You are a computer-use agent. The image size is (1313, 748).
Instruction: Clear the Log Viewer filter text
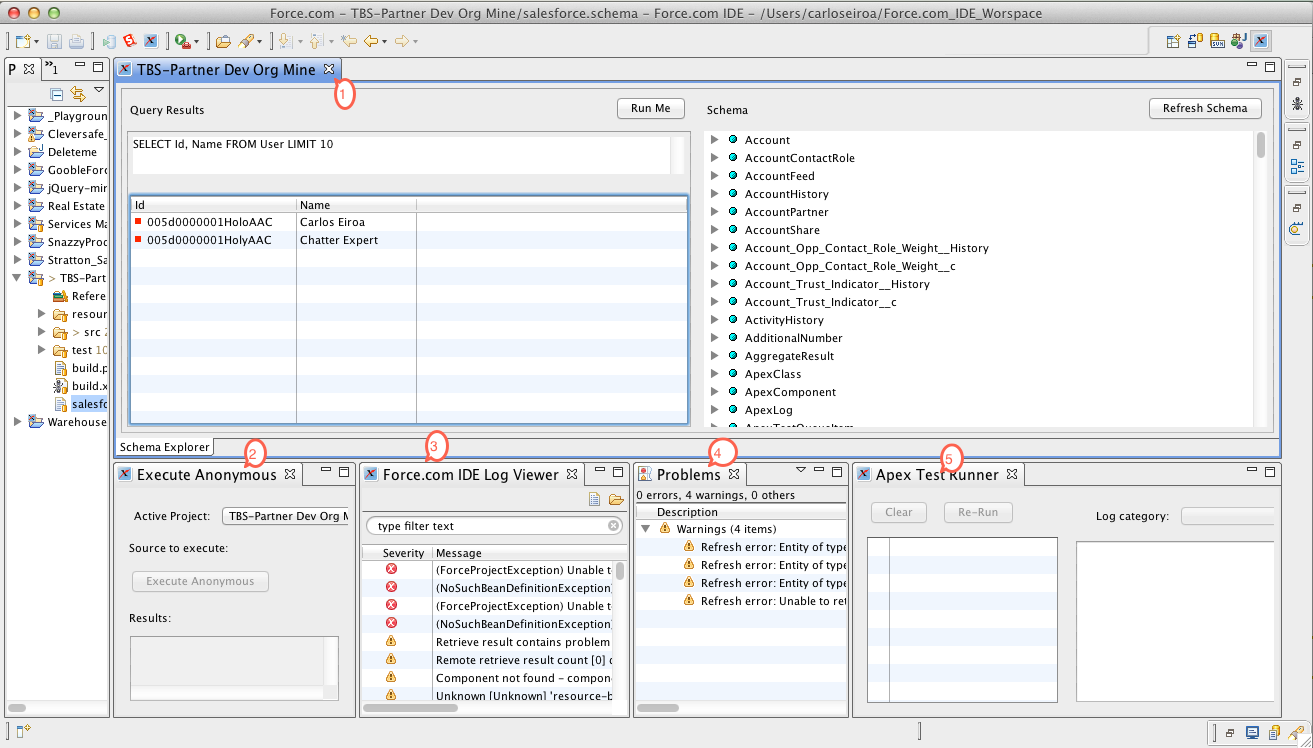pos(614,526)
